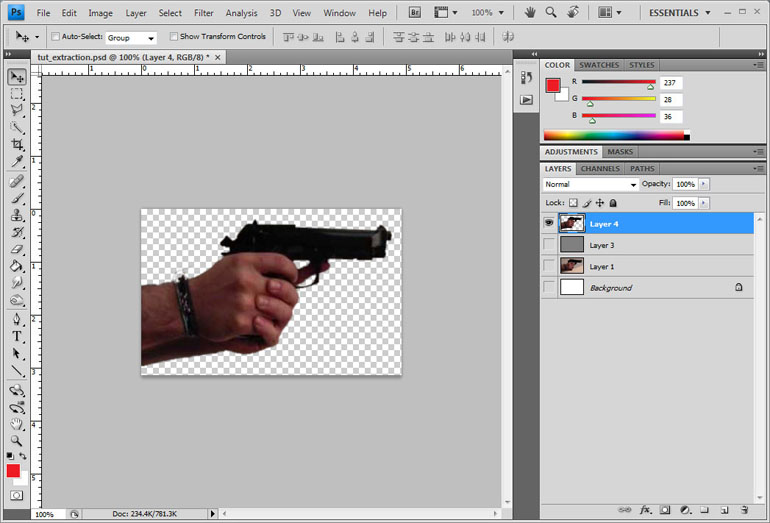Select the Brush tool
The height and width of the screenshot is (523, 770).
[x=17, y=198]
